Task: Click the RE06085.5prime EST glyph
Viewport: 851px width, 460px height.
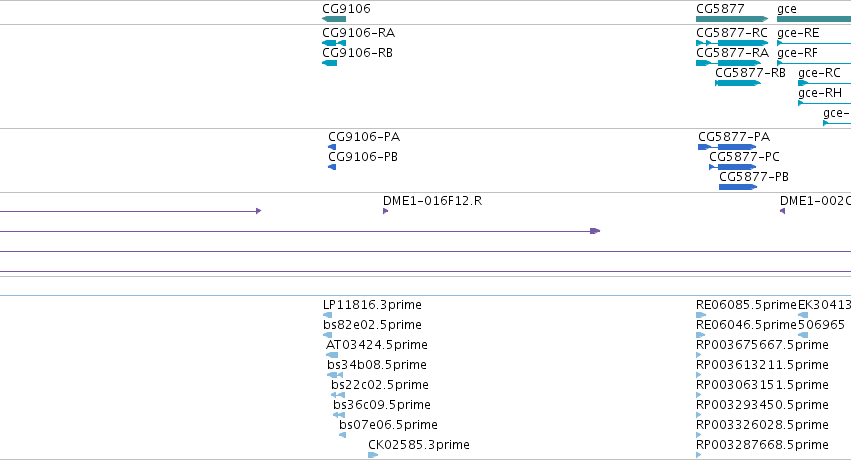Action: (701, 315)
